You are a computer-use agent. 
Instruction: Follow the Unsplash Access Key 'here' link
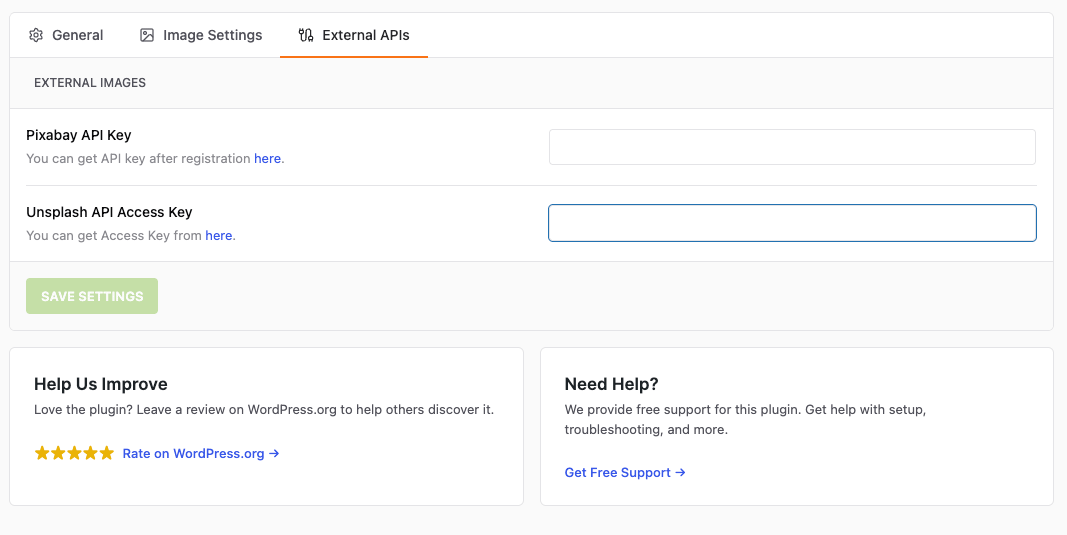click(218, 236)
